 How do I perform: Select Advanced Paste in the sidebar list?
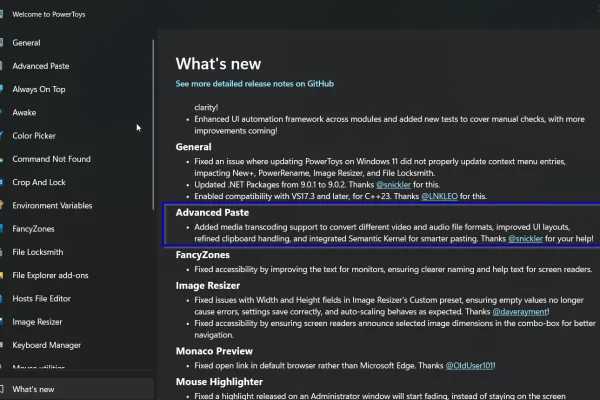pyautogui.click(x=41, y=66)
